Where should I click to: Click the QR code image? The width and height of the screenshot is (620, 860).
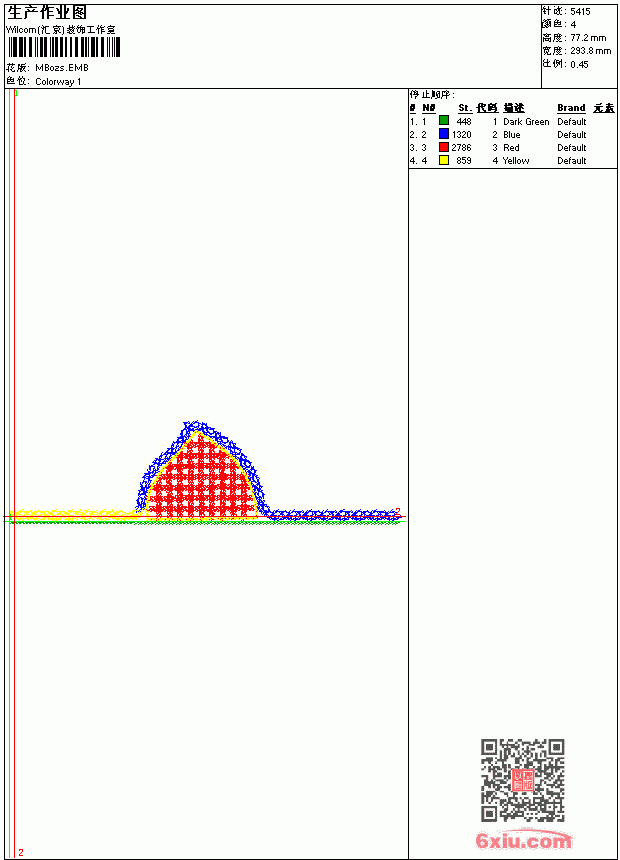point(523,780)
